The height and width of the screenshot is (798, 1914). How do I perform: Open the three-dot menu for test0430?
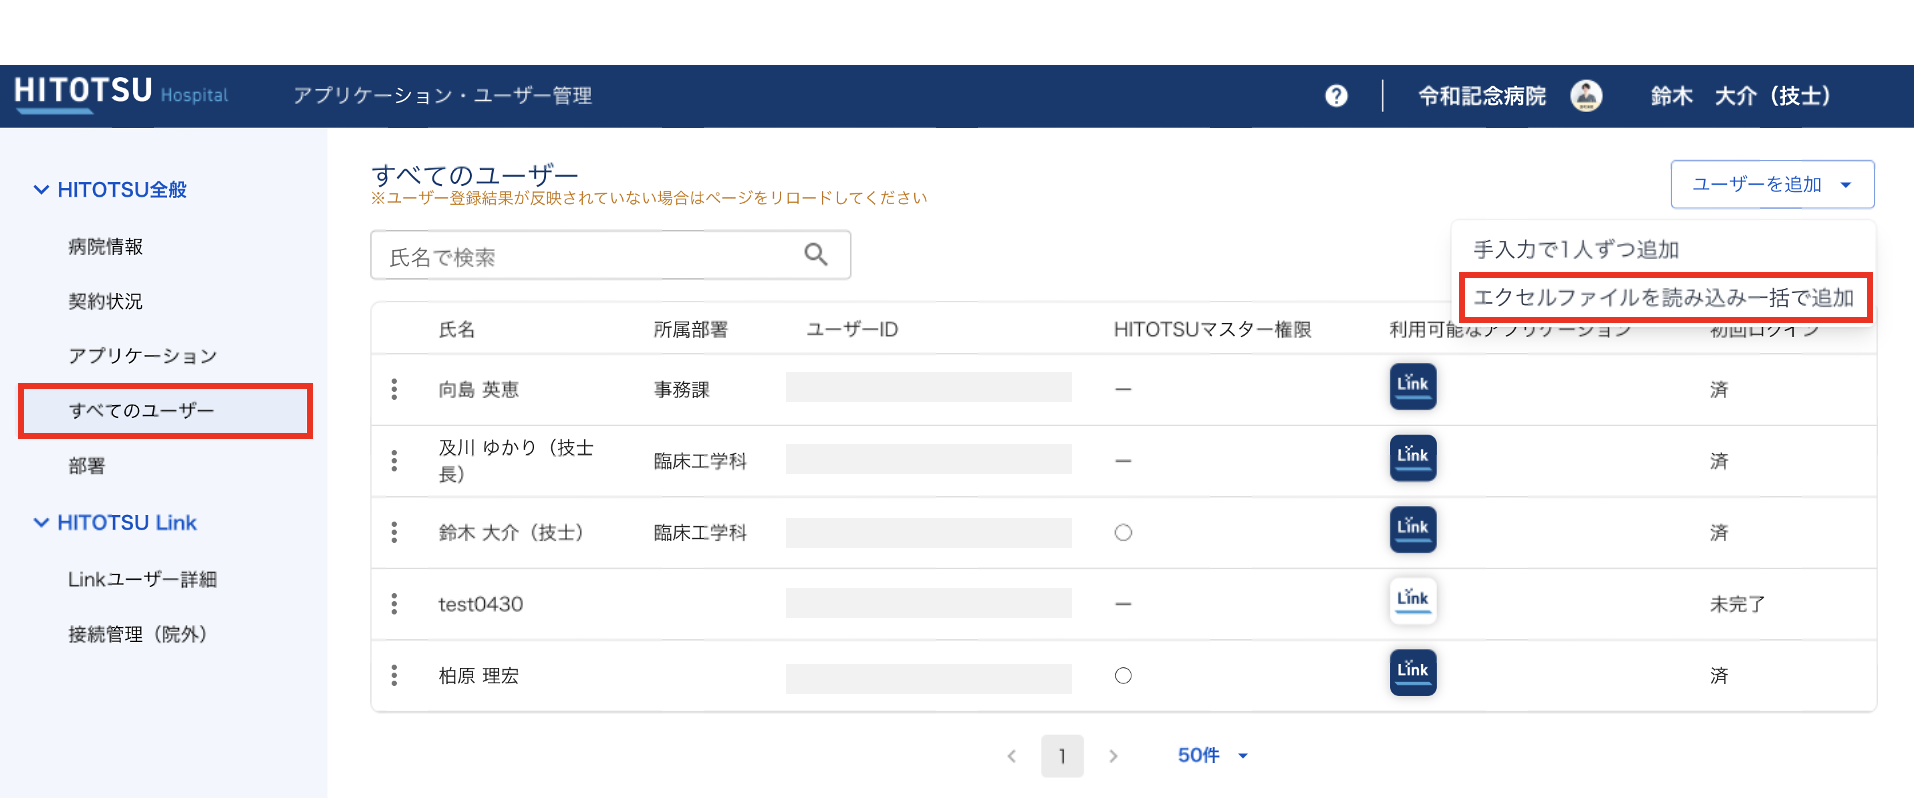tap(394, 604)
